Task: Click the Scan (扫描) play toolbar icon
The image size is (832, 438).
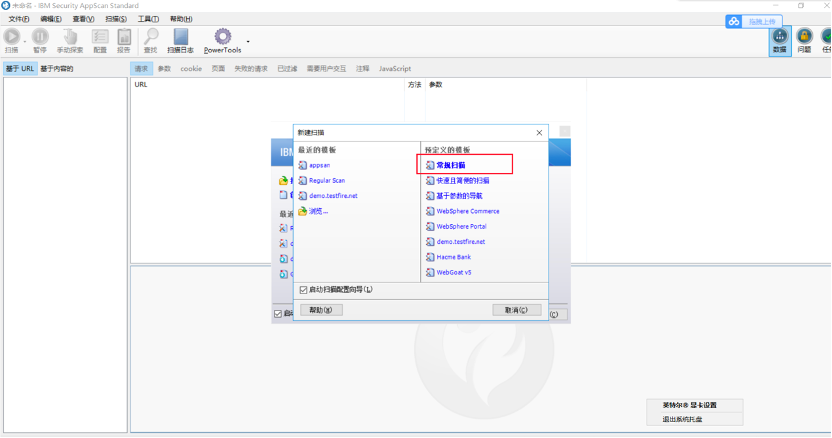Action: [12, 37]
